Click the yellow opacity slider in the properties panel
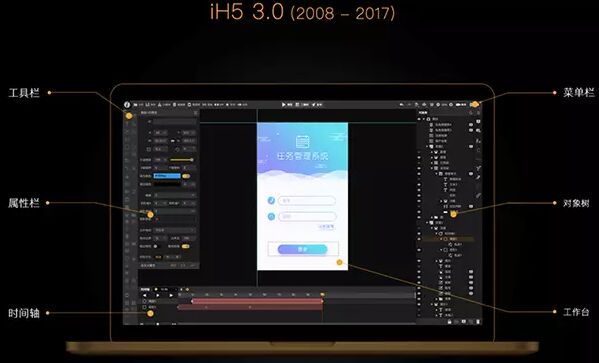The height and width of the screenshot is (363, 599). tap(181, 160)
